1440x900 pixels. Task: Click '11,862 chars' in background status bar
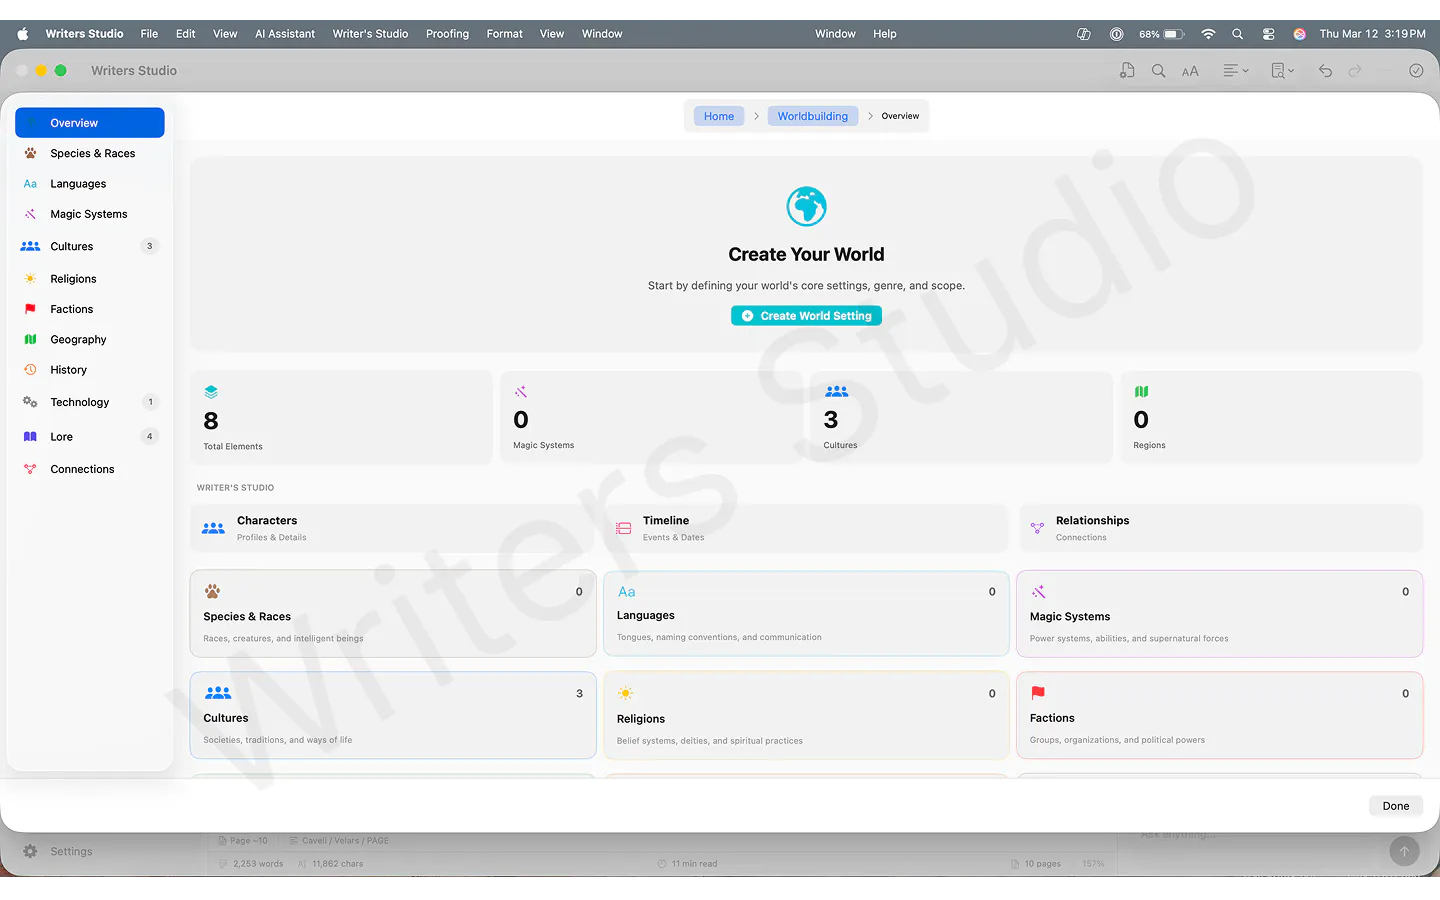[x=338, y=864]
